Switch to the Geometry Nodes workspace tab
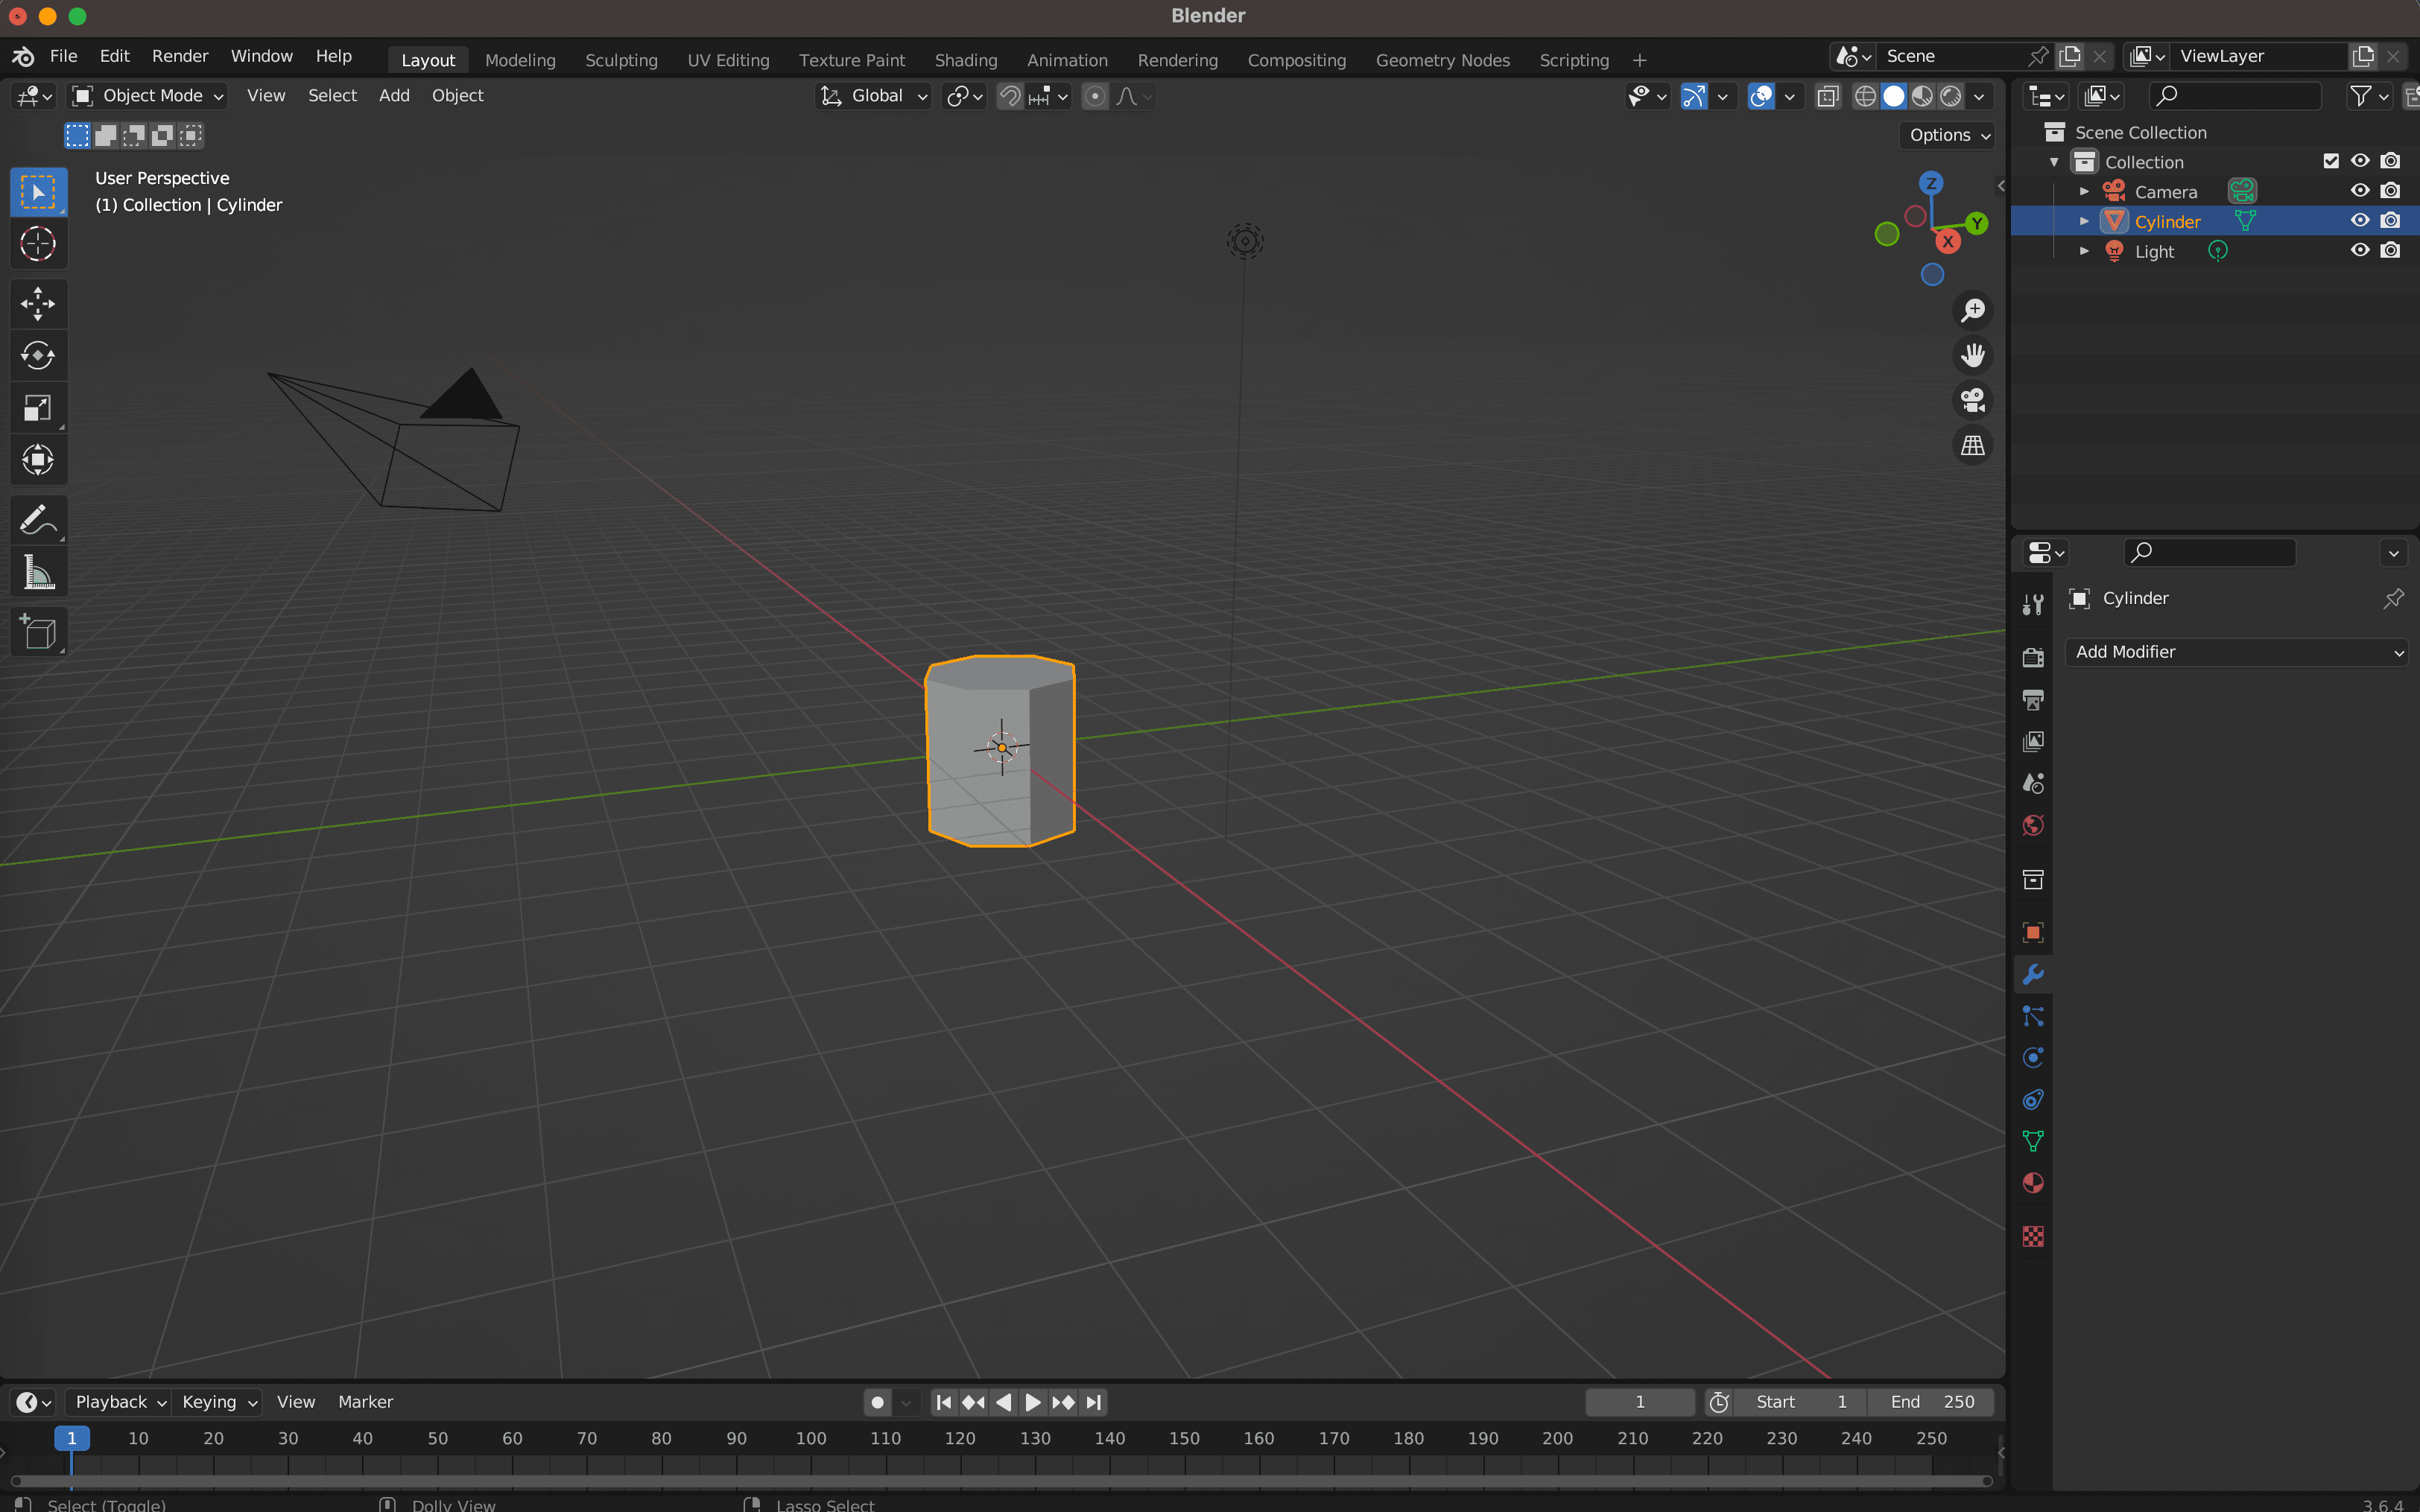Screen dimensions: 2420x1512 click(x=1442, y=60)
